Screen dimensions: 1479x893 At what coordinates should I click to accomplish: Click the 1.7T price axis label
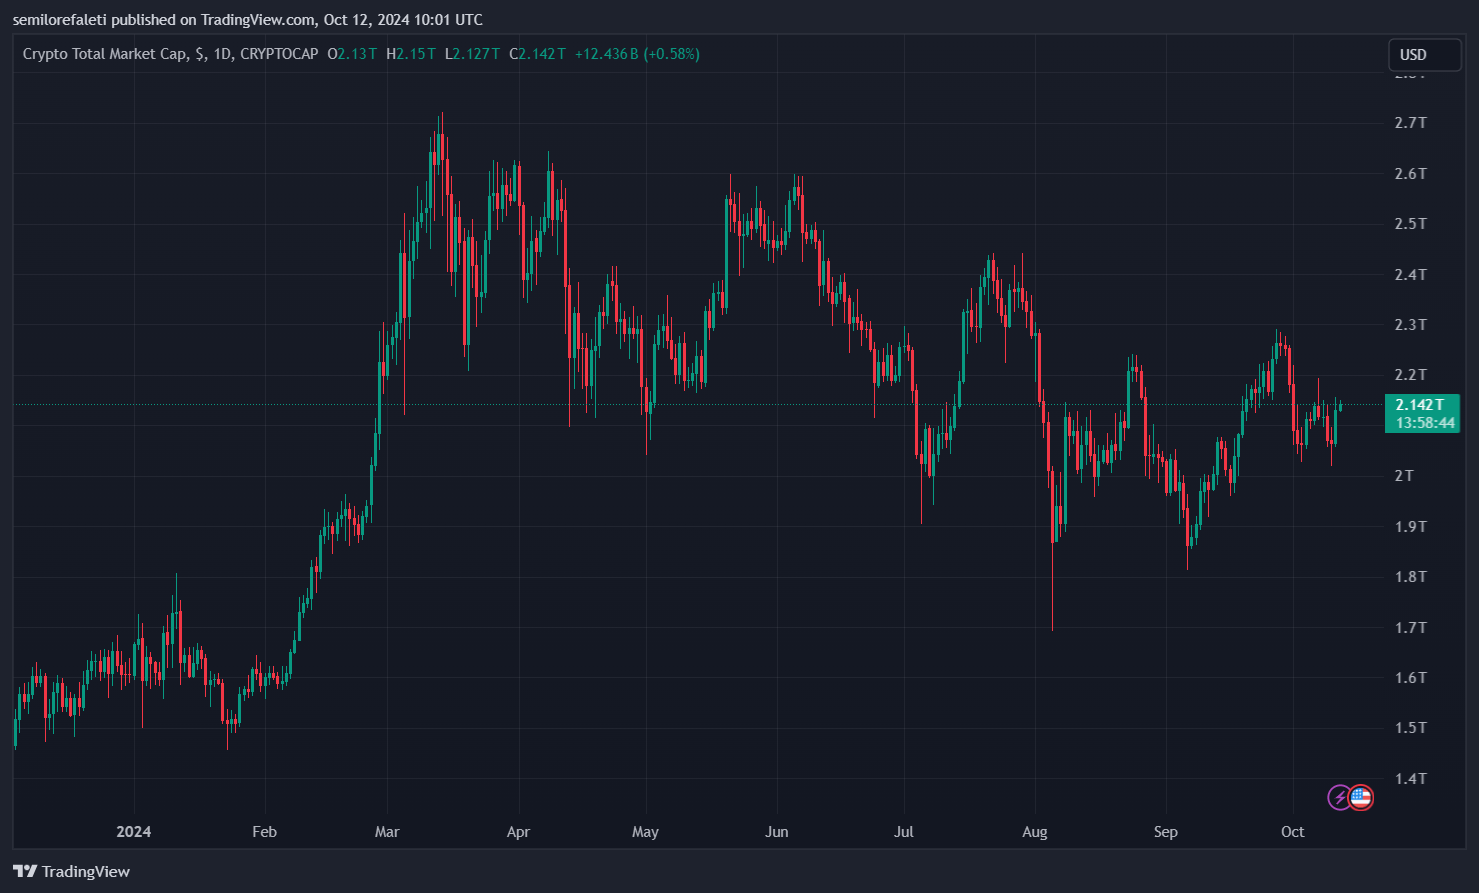[x=1410, y=627]
